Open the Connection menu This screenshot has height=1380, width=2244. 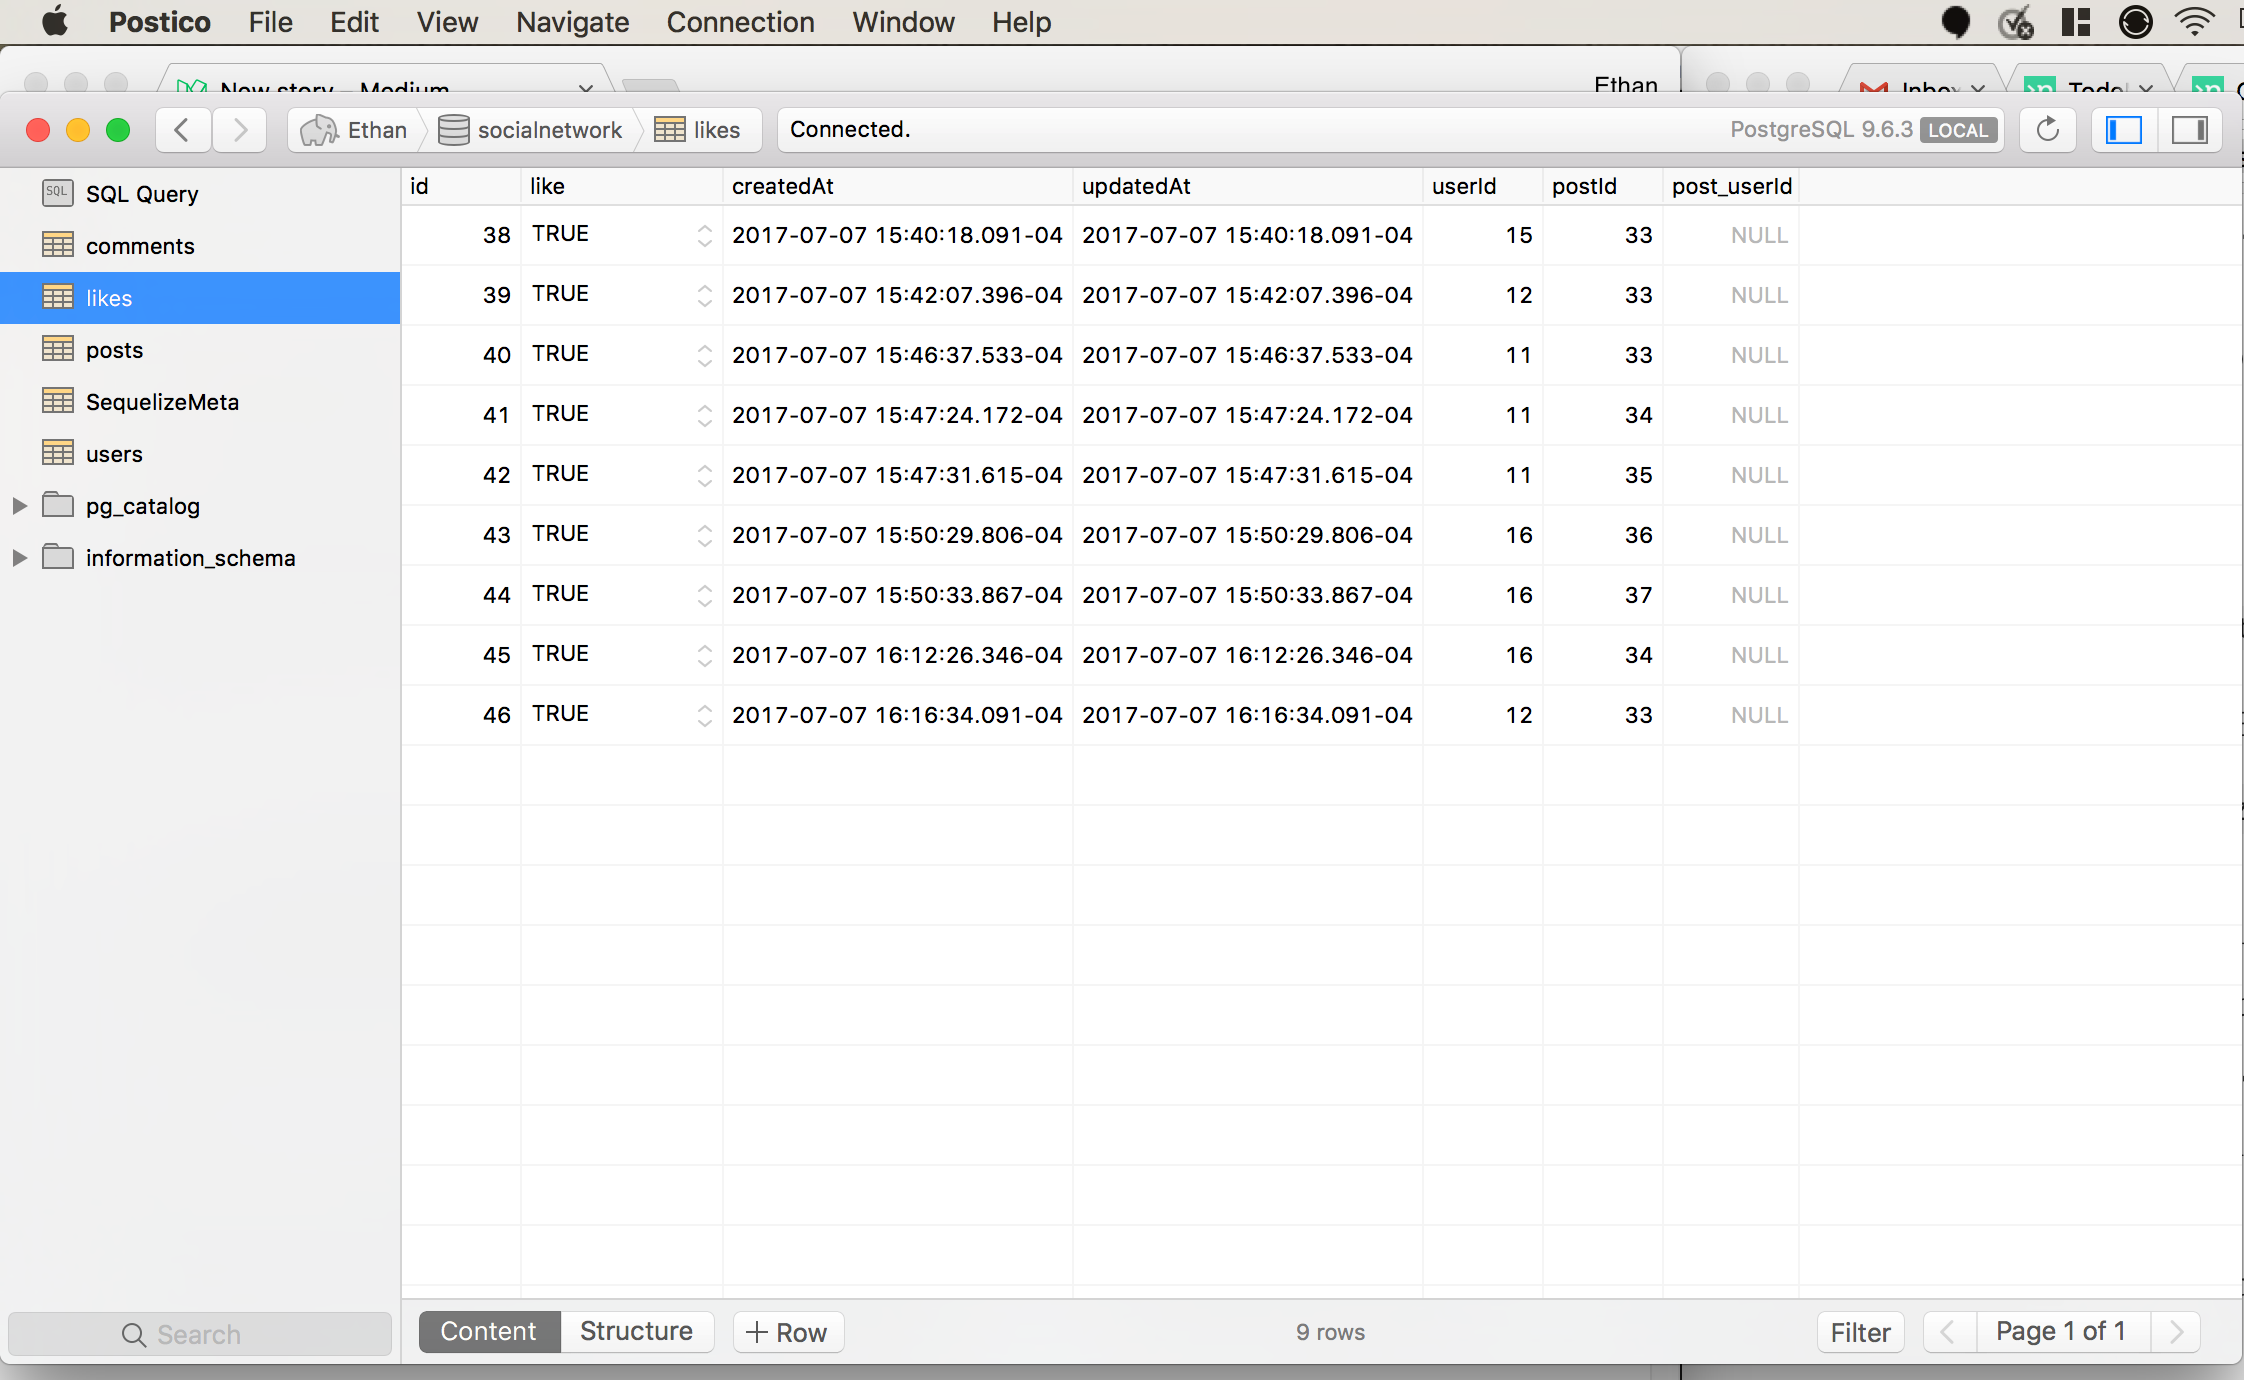[x=740, y=22]
